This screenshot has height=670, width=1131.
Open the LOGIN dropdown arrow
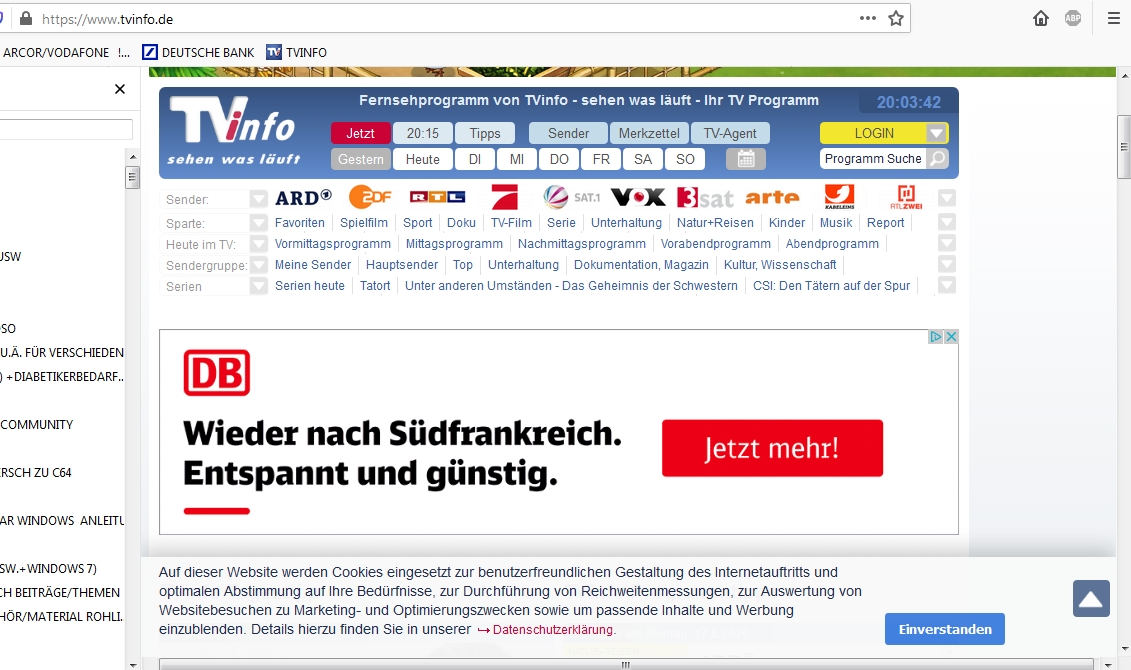click(x=936, y=133)
